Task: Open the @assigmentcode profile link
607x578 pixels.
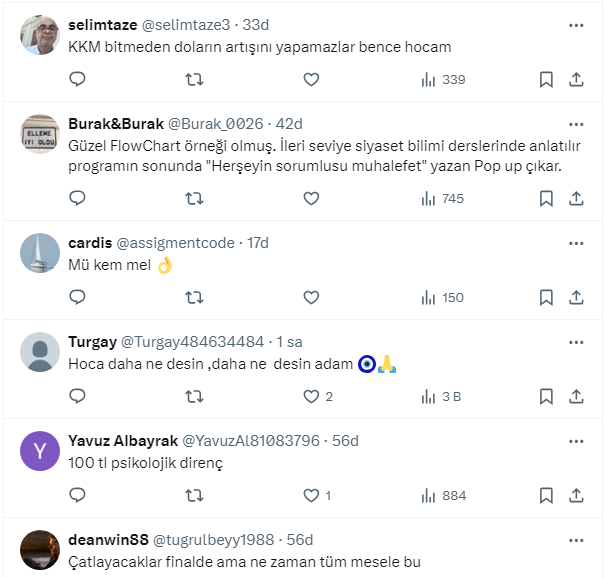Action: tap(175, 242)
